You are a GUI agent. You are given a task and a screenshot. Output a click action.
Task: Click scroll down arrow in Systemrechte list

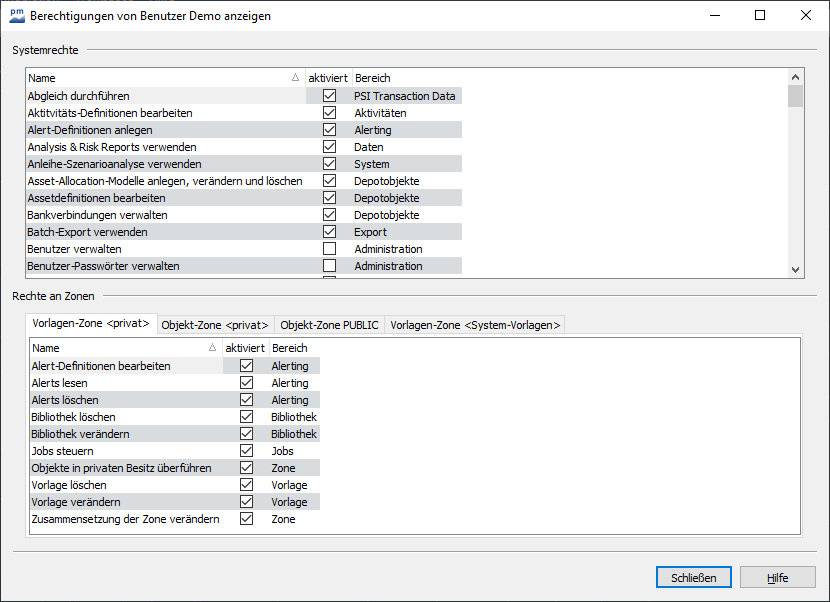coord(796,269)
